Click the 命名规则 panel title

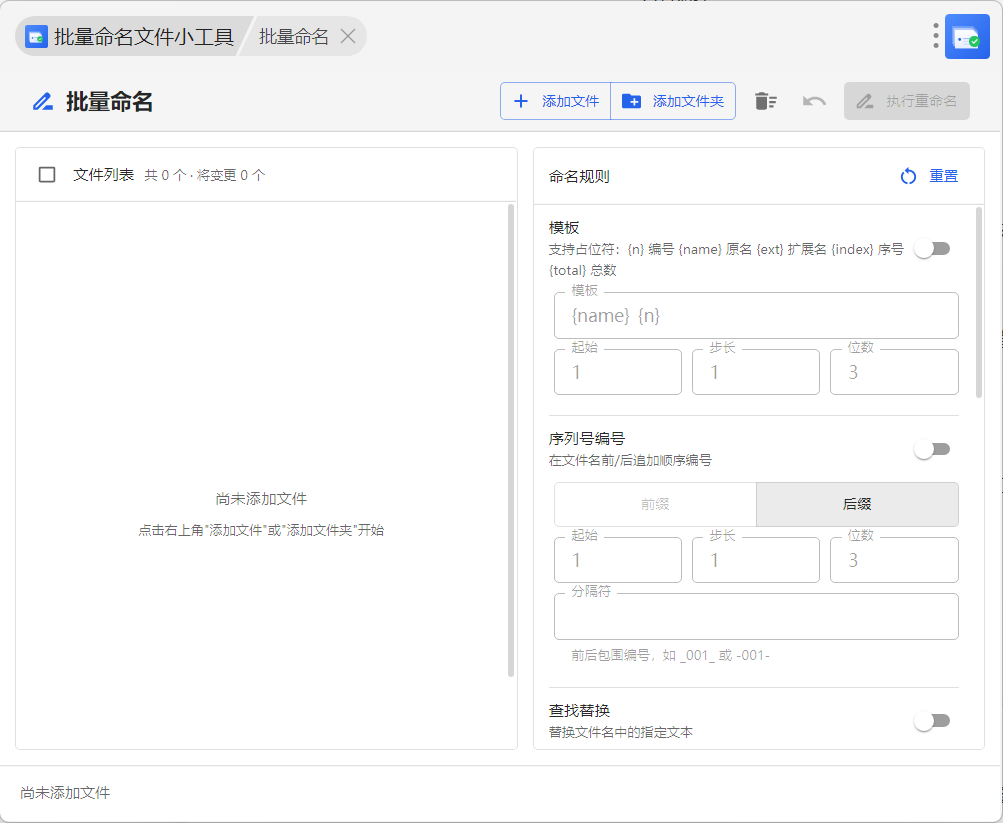(579, 176)
